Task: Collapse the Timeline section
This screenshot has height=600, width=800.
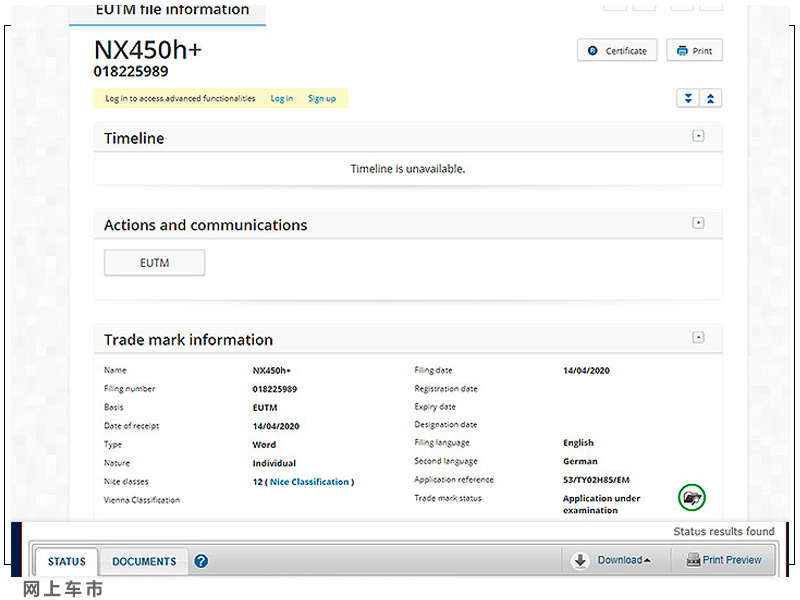Action: pos(698,136)
